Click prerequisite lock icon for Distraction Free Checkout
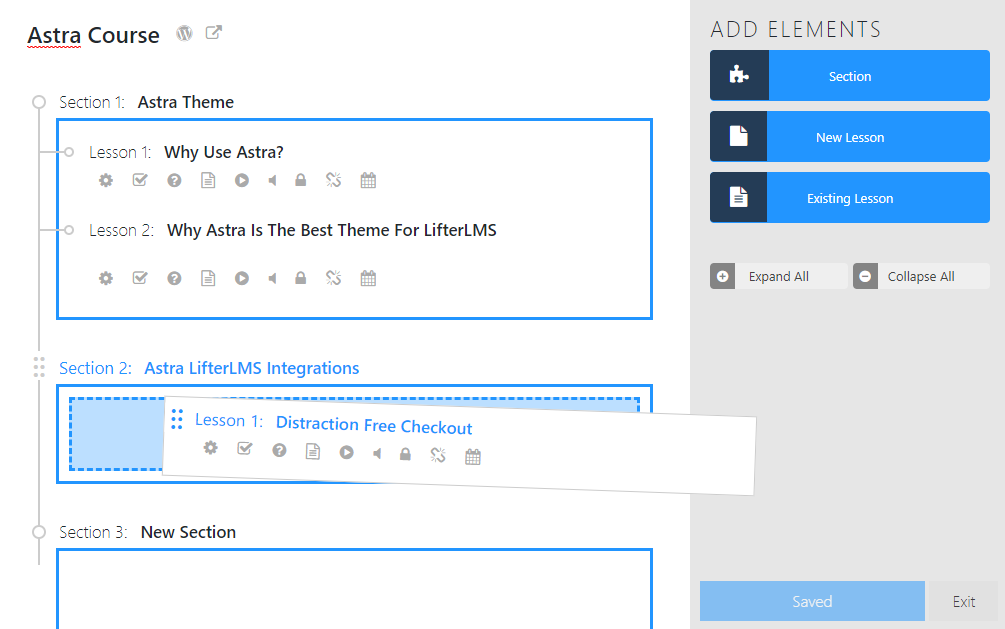Image resolution: width=1005 pixels, height=629 pixels. (x=405, y=454)
